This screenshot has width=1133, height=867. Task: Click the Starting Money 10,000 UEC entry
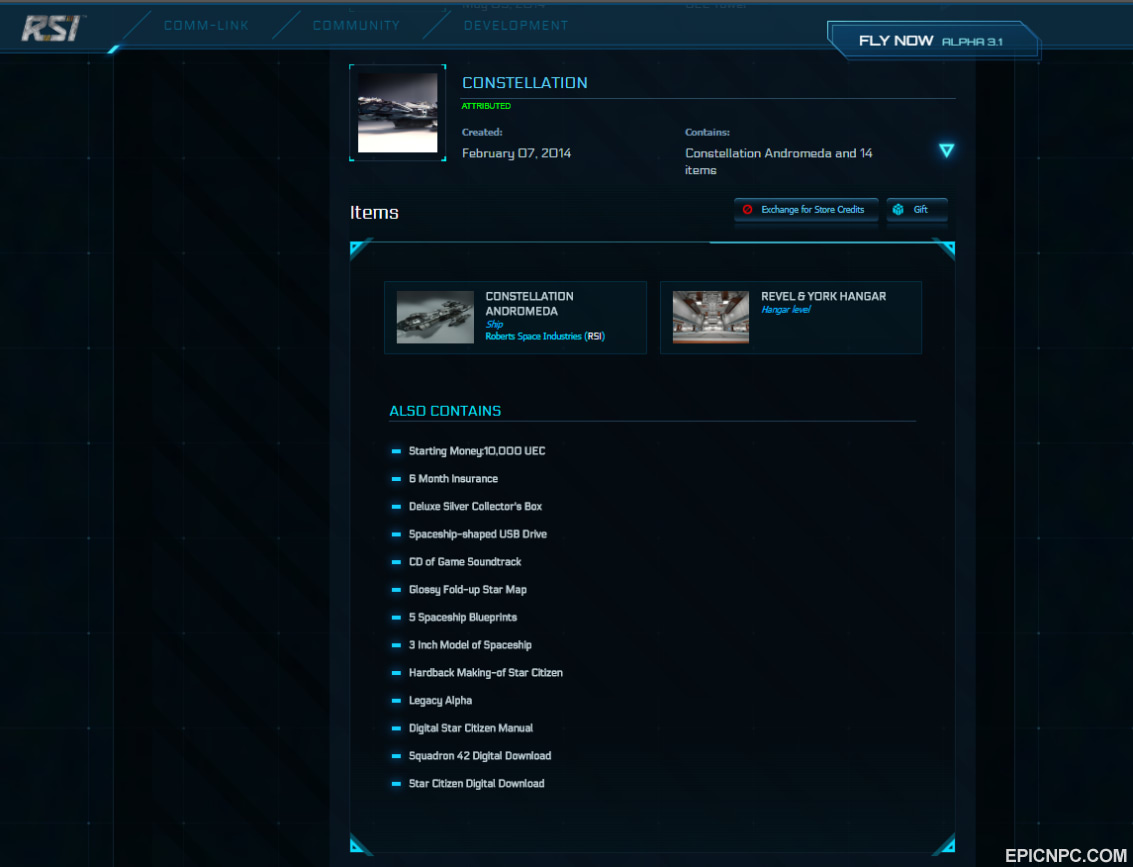pos(477,451)
